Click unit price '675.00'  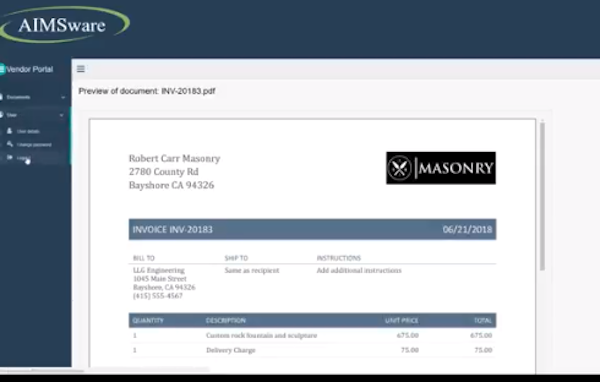tap(408, 335)
